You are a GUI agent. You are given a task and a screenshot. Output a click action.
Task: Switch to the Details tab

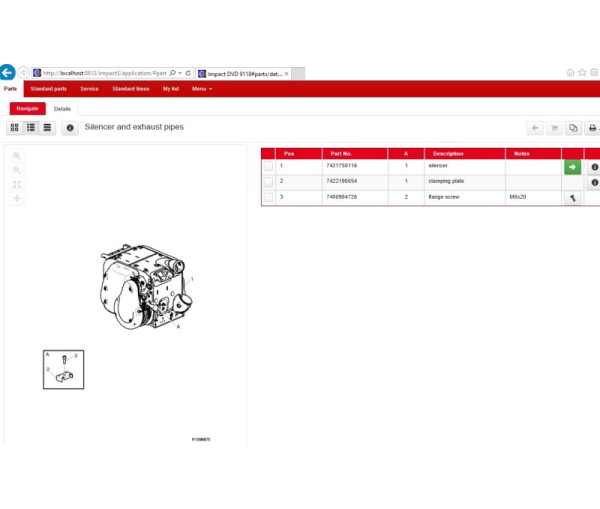tap(62, 108)
